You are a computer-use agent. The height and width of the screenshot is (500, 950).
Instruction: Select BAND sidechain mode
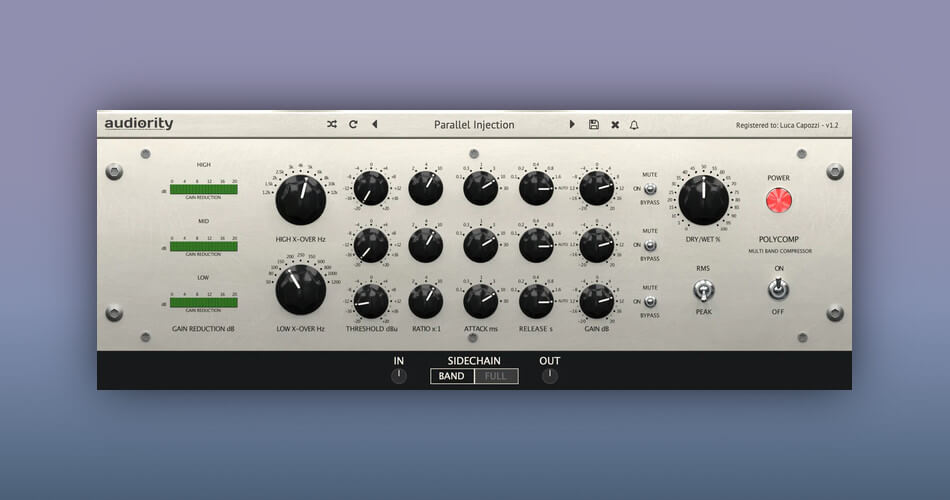tap(452, 376)
